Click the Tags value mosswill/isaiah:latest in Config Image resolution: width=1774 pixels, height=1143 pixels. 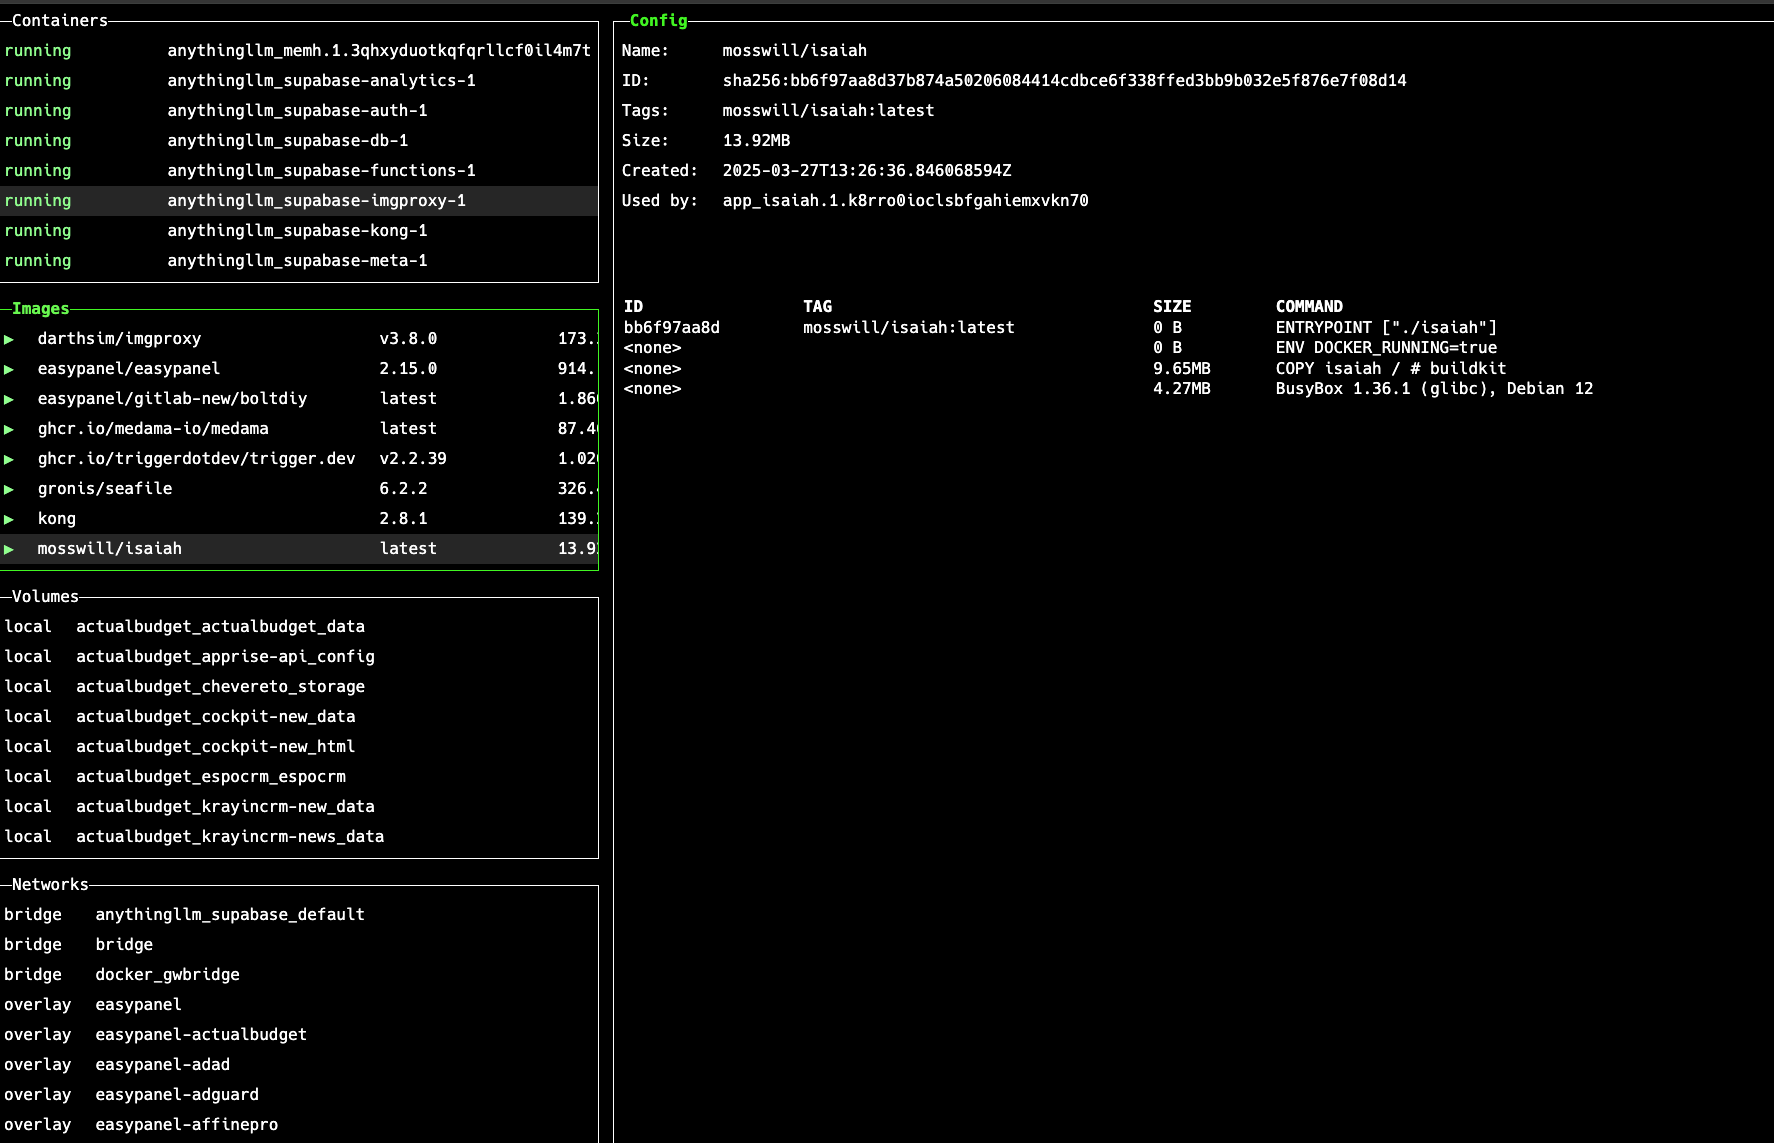[828, 110]
